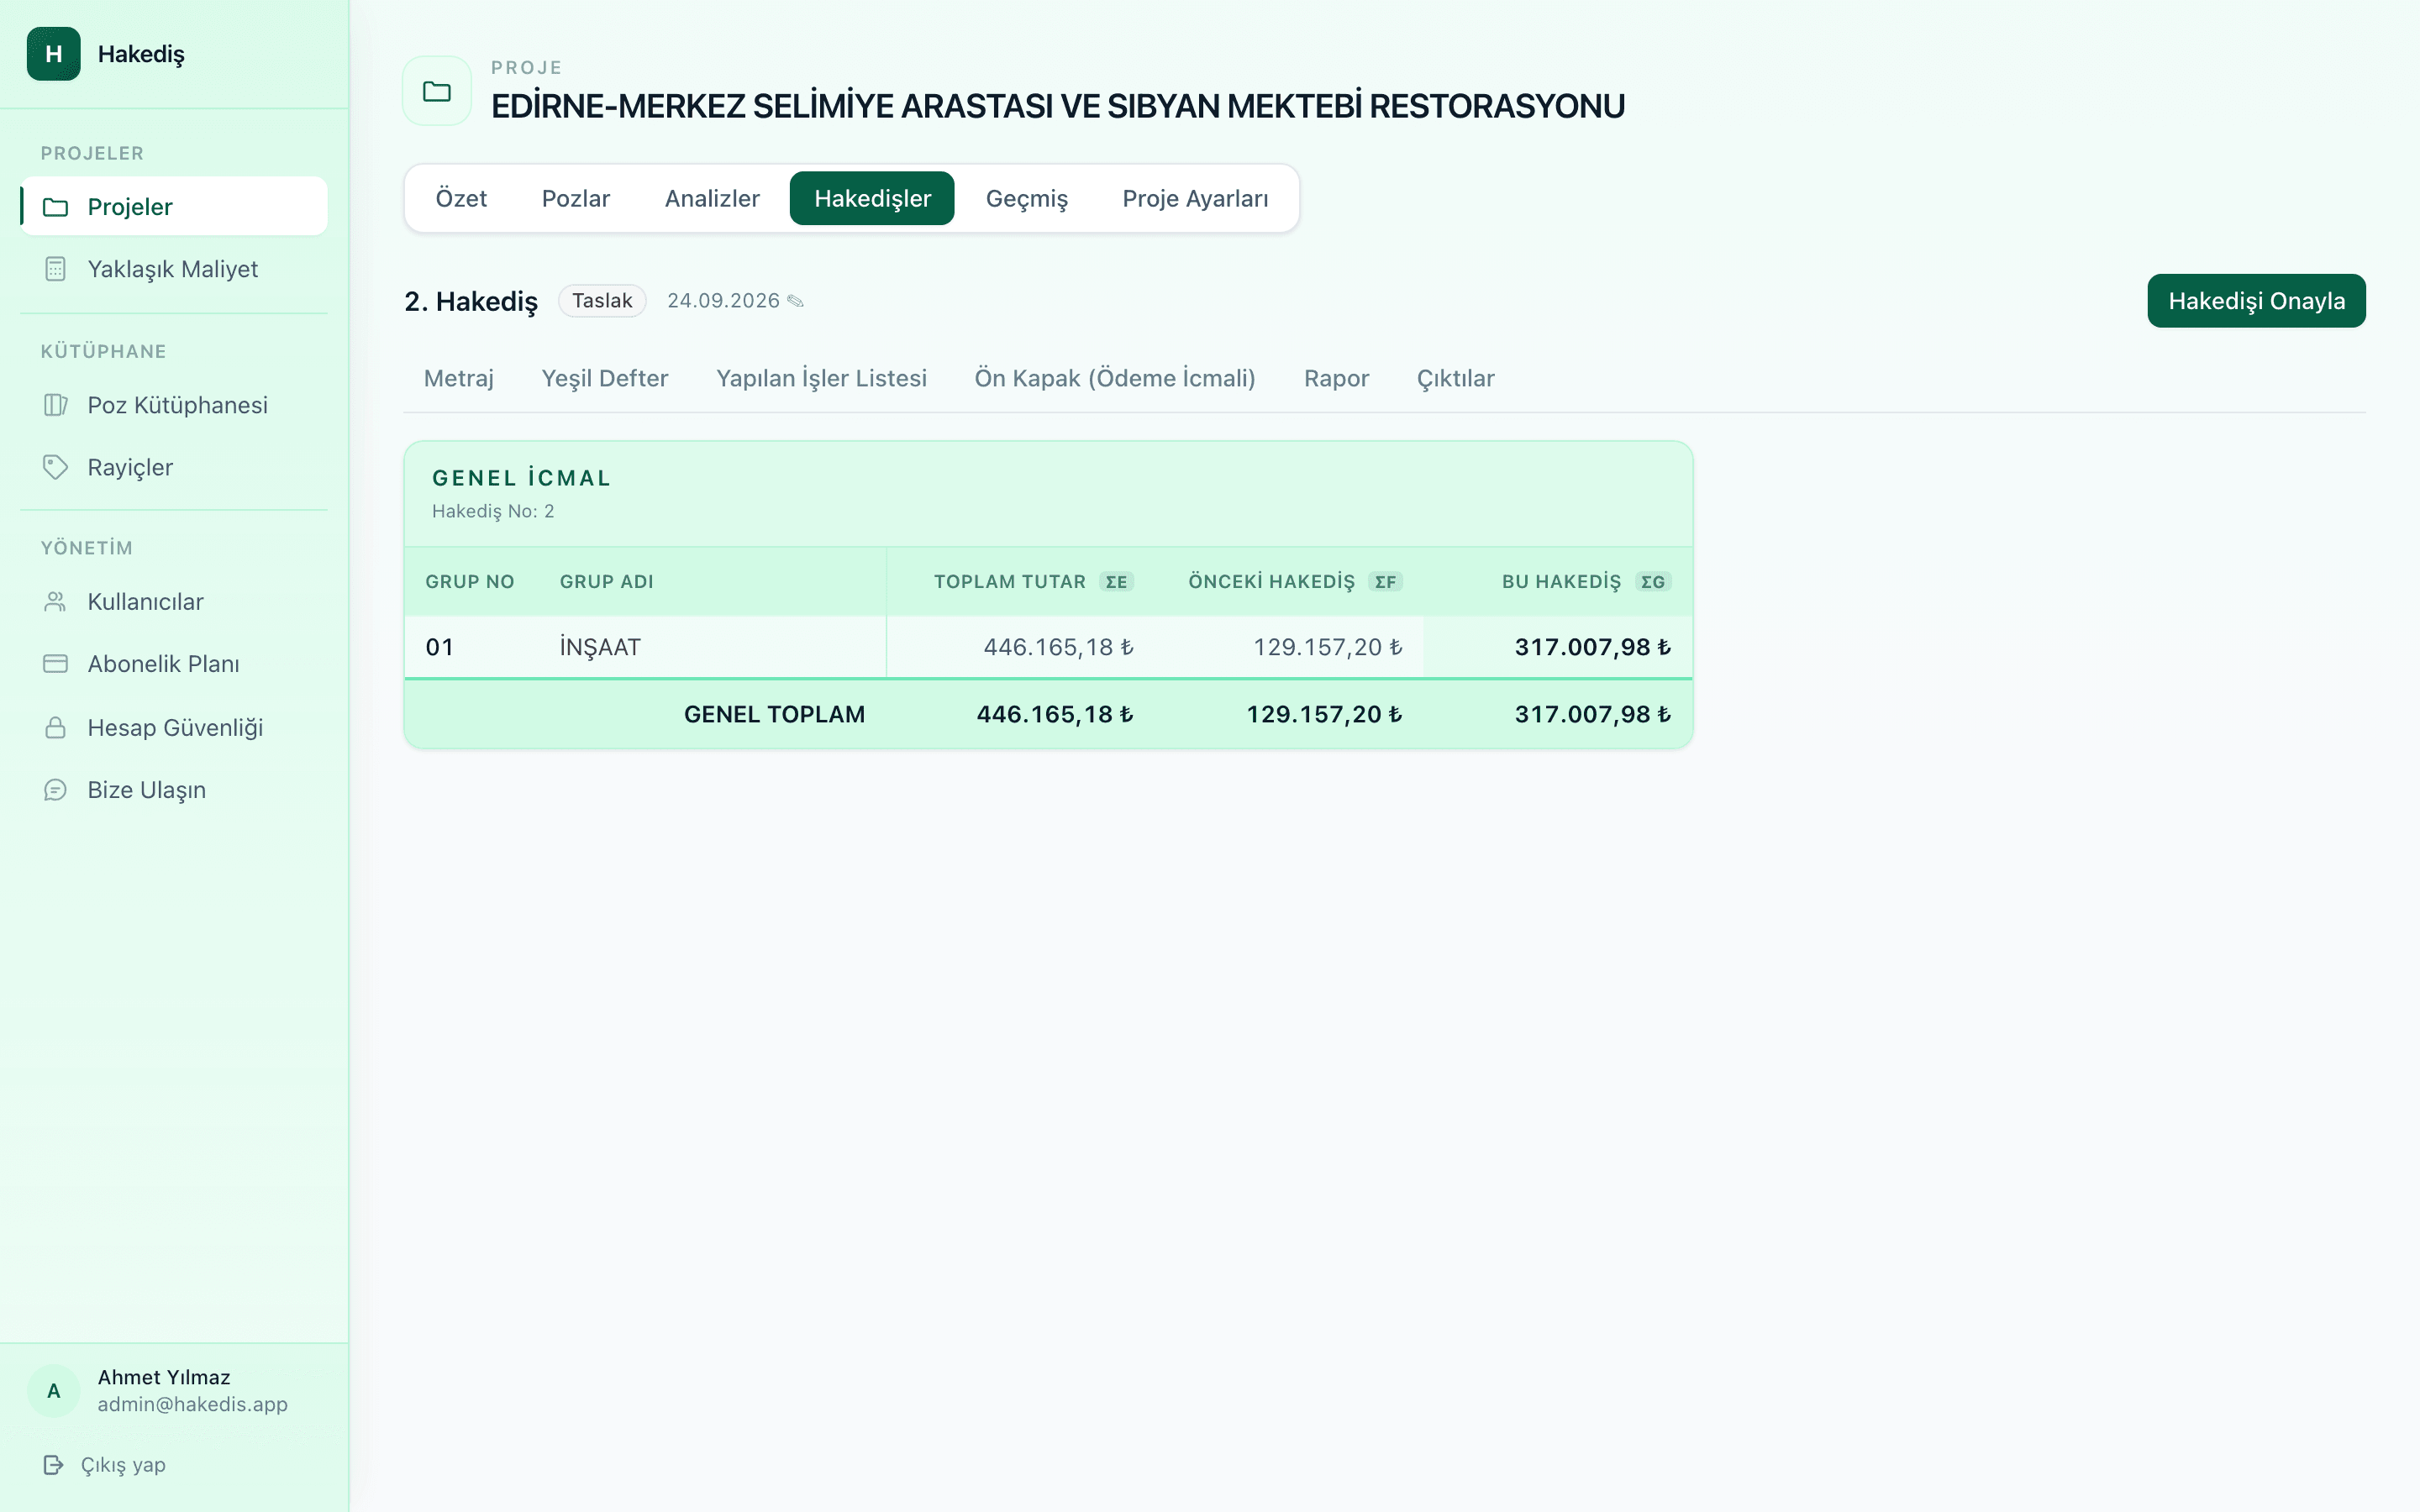The image size is (2420, 1512).
Task: Show Yapılan İşler Listesi sub-tab
Action: [x=822, y=378]
